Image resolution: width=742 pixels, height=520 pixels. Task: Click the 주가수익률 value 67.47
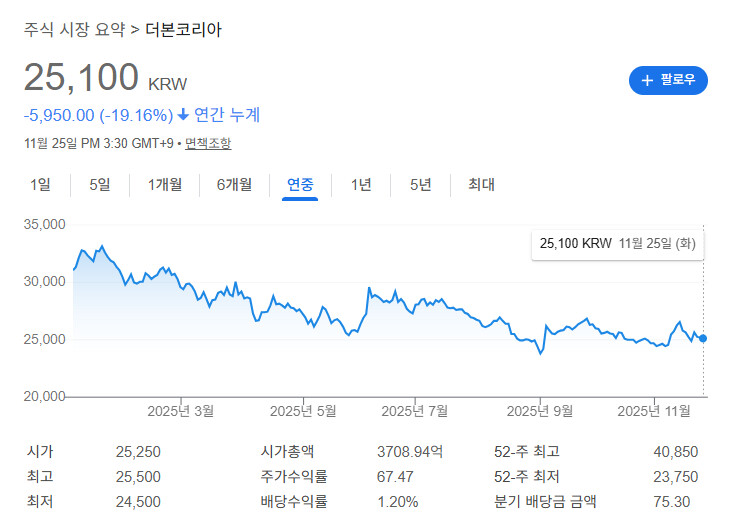click(395, 477)
